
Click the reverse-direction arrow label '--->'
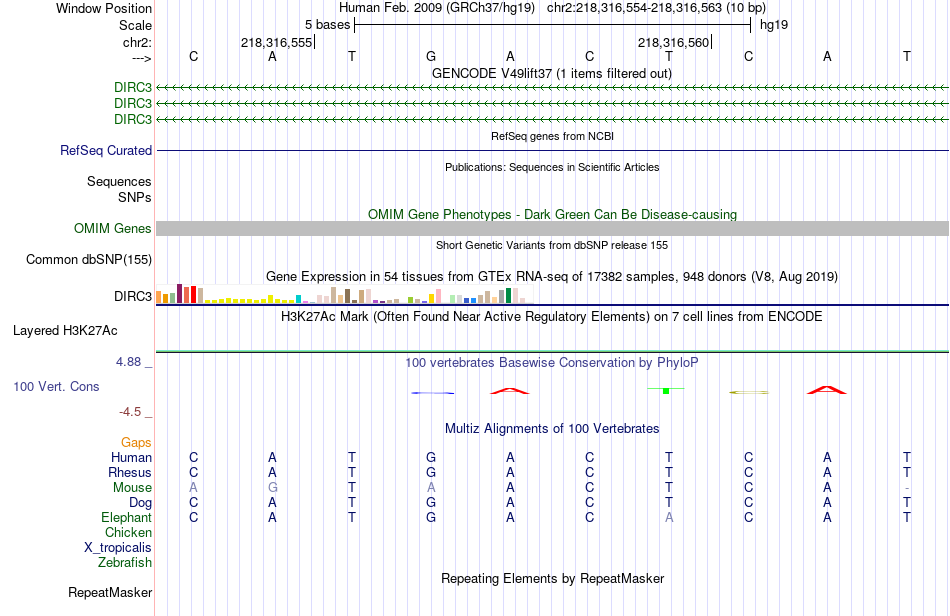pos(141,58)
